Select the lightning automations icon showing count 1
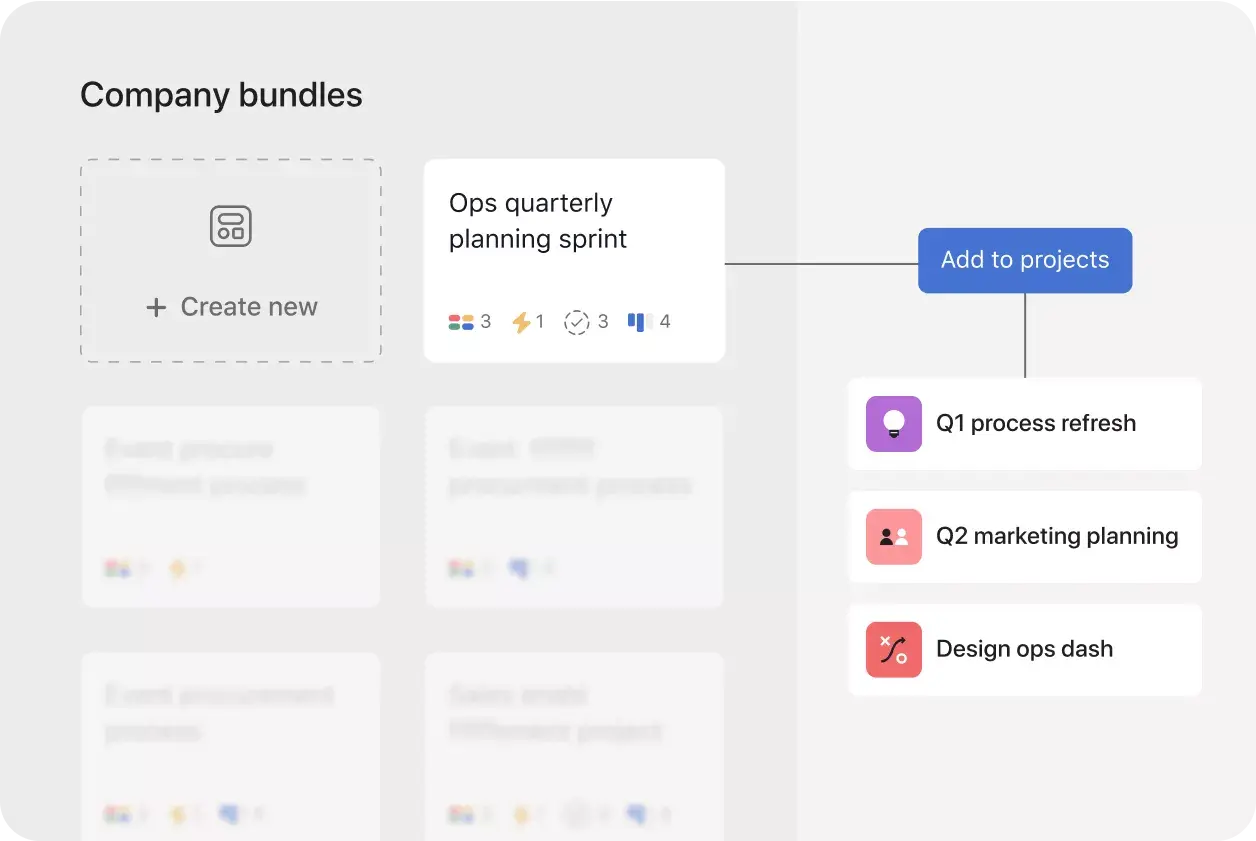 click(x=521, y=321)
